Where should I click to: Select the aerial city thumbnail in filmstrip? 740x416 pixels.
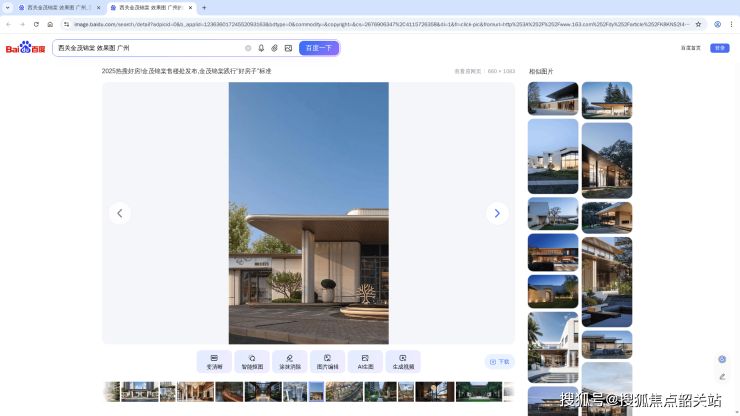click(x=344, y=392)
